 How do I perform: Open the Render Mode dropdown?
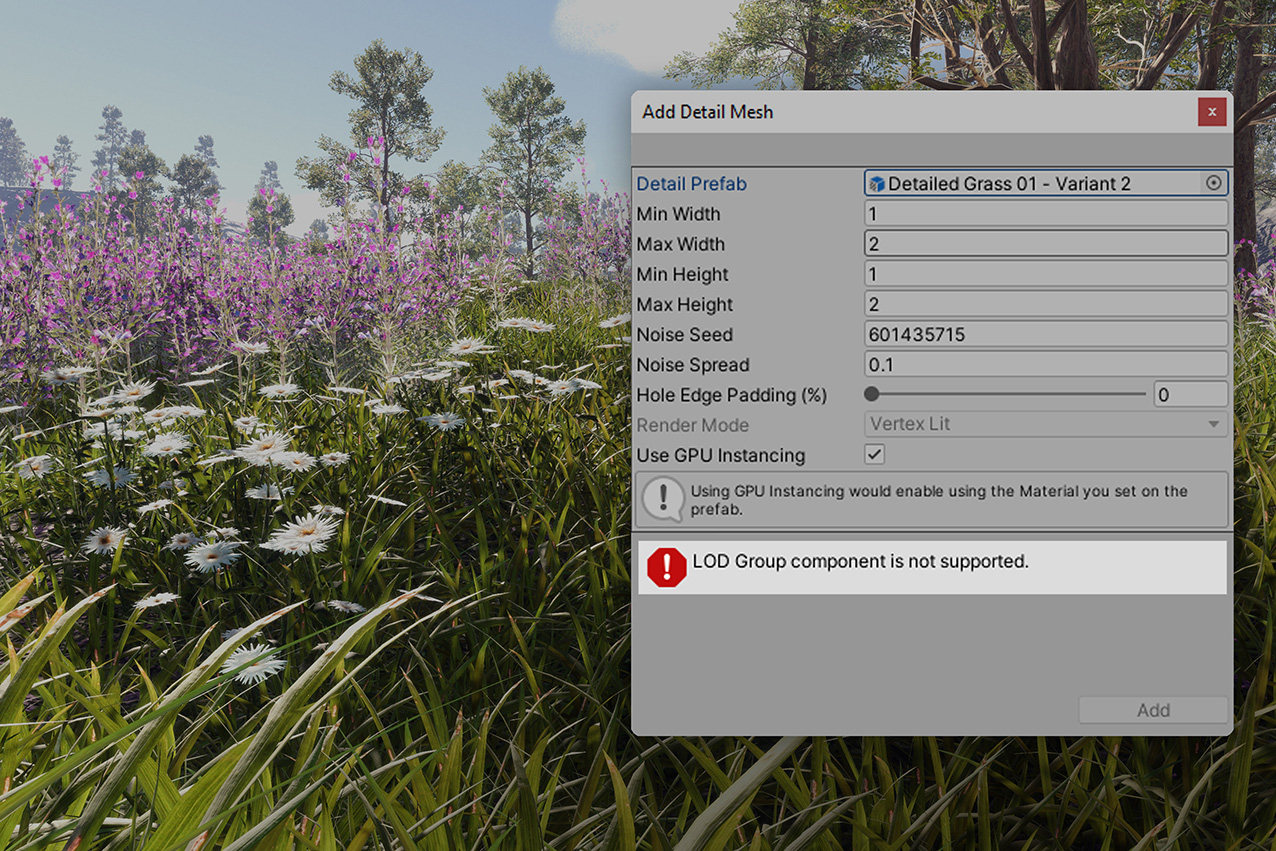[x=1045, y=424]
